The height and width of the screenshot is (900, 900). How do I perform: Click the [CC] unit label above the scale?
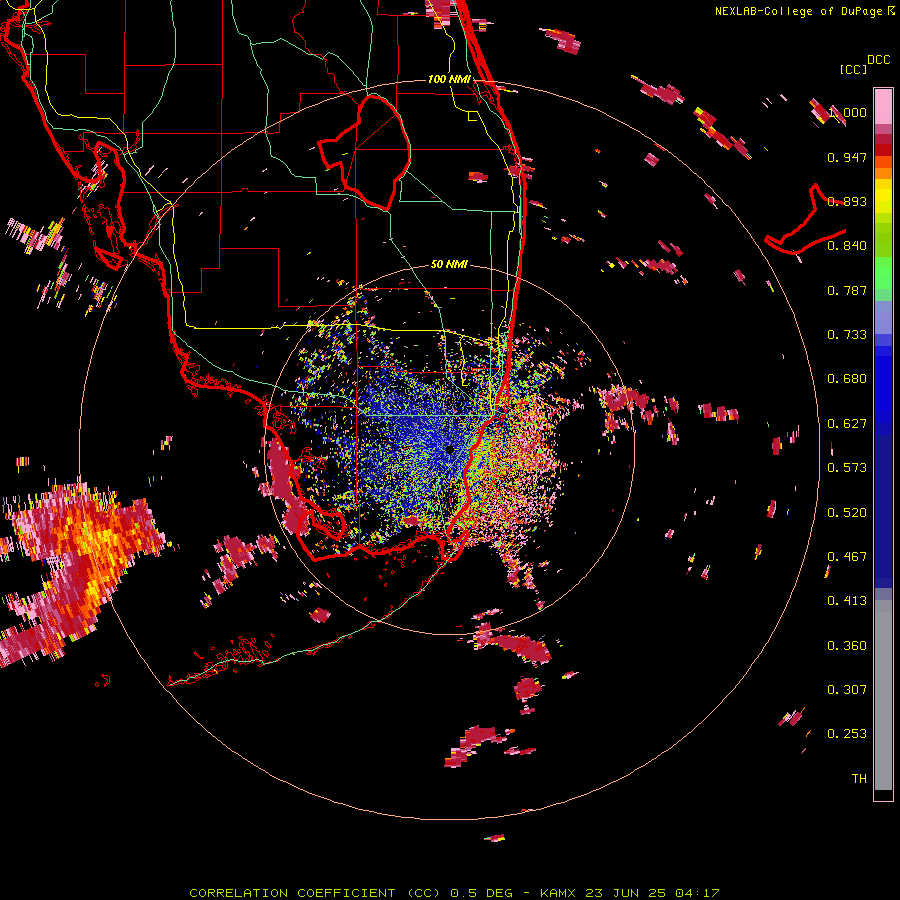853,69
